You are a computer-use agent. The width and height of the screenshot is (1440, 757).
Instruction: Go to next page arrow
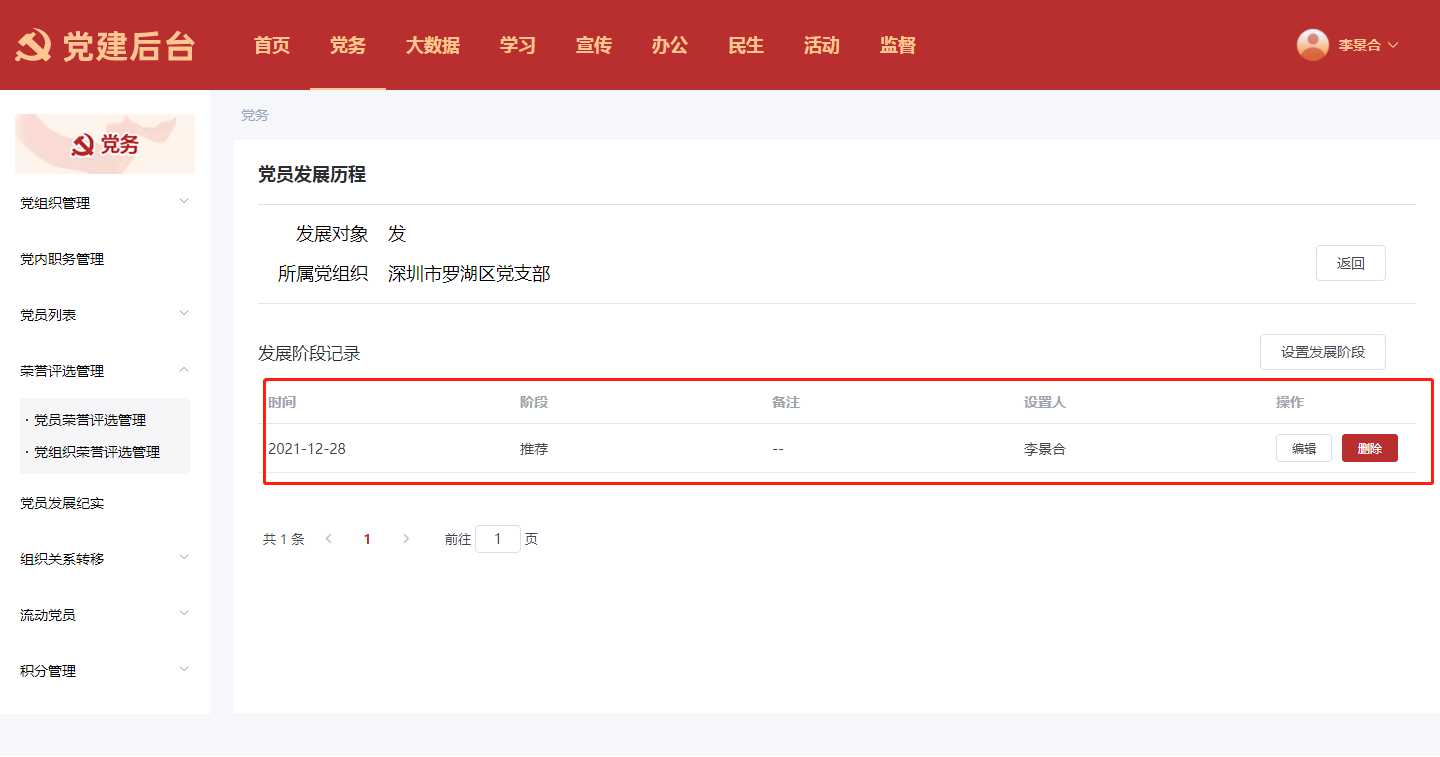(x=405, y=539)
